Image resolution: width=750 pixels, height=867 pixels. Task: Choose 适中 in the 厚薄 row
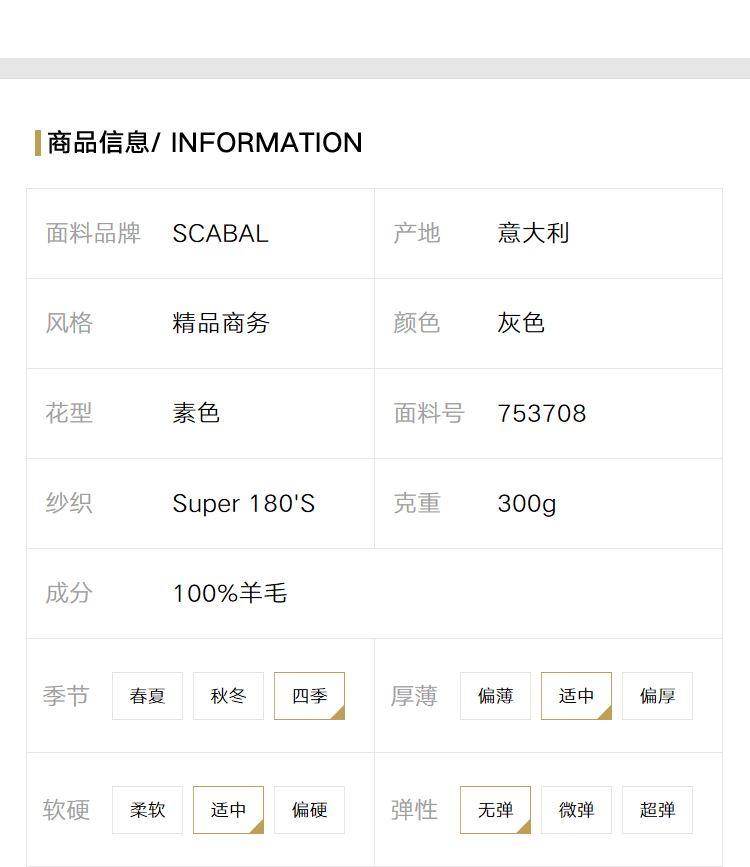point(576,696)
